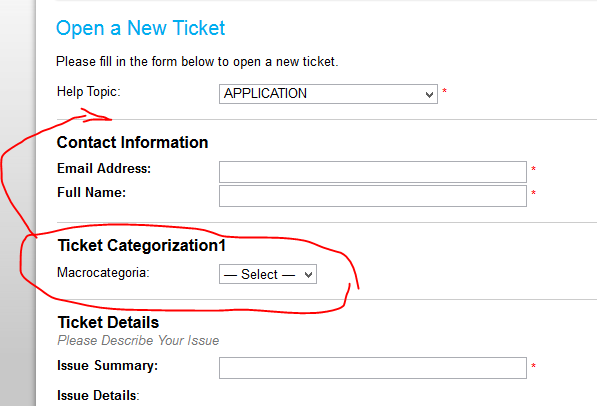The image size is (597, 406).
Task: Click the Issue Summary input field
Action: [373, 368]
